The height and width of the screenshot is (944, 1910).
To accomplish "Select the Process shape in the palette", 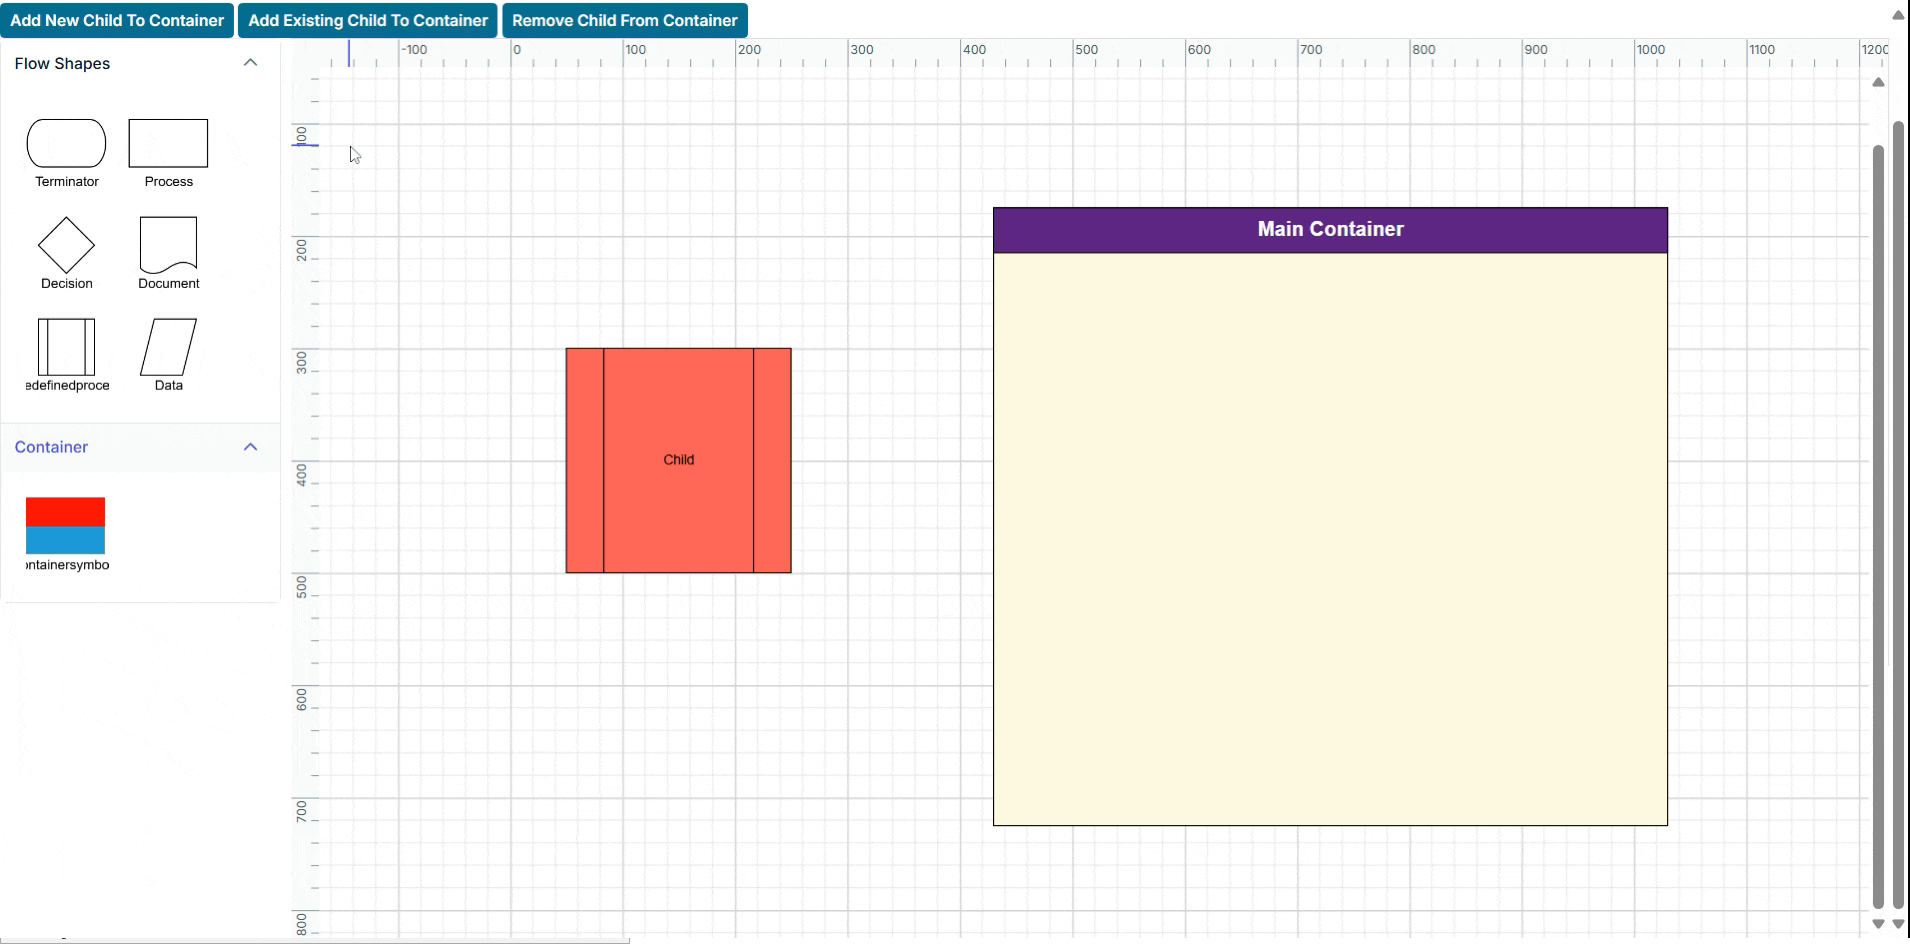I will coord(168,143).
